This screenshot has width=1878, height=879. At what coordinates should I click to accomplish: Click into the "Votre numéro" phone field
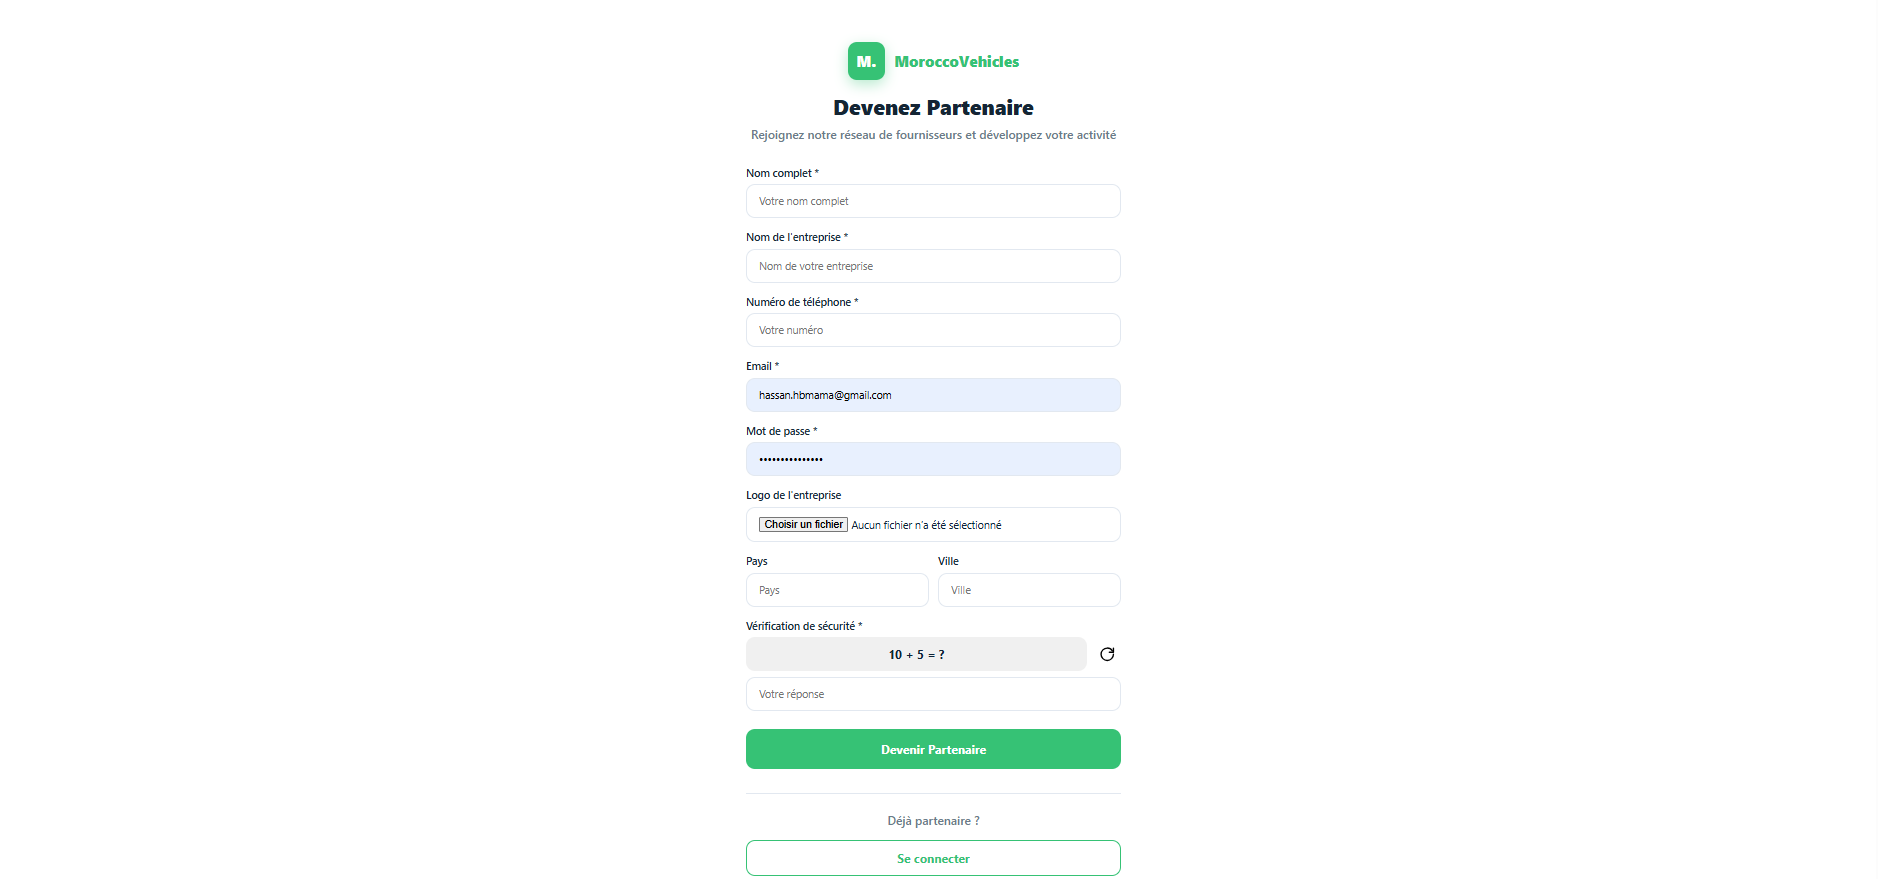(933, 330)
